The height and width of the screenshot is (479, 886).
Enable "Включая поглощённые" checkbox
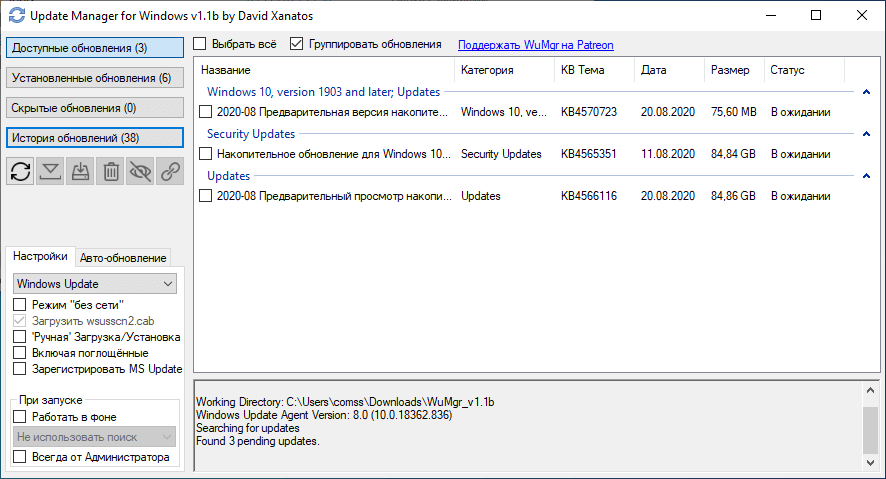20,352
